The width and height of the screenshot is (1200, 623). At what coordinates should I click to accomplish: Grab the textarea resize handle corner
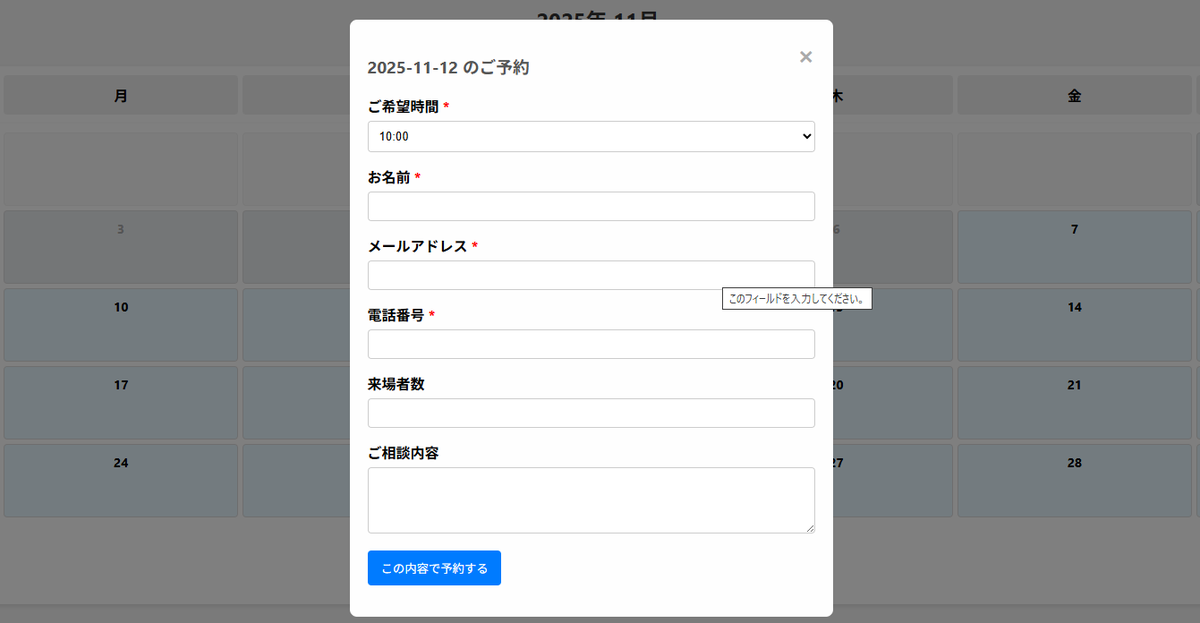tap(810, 528)
